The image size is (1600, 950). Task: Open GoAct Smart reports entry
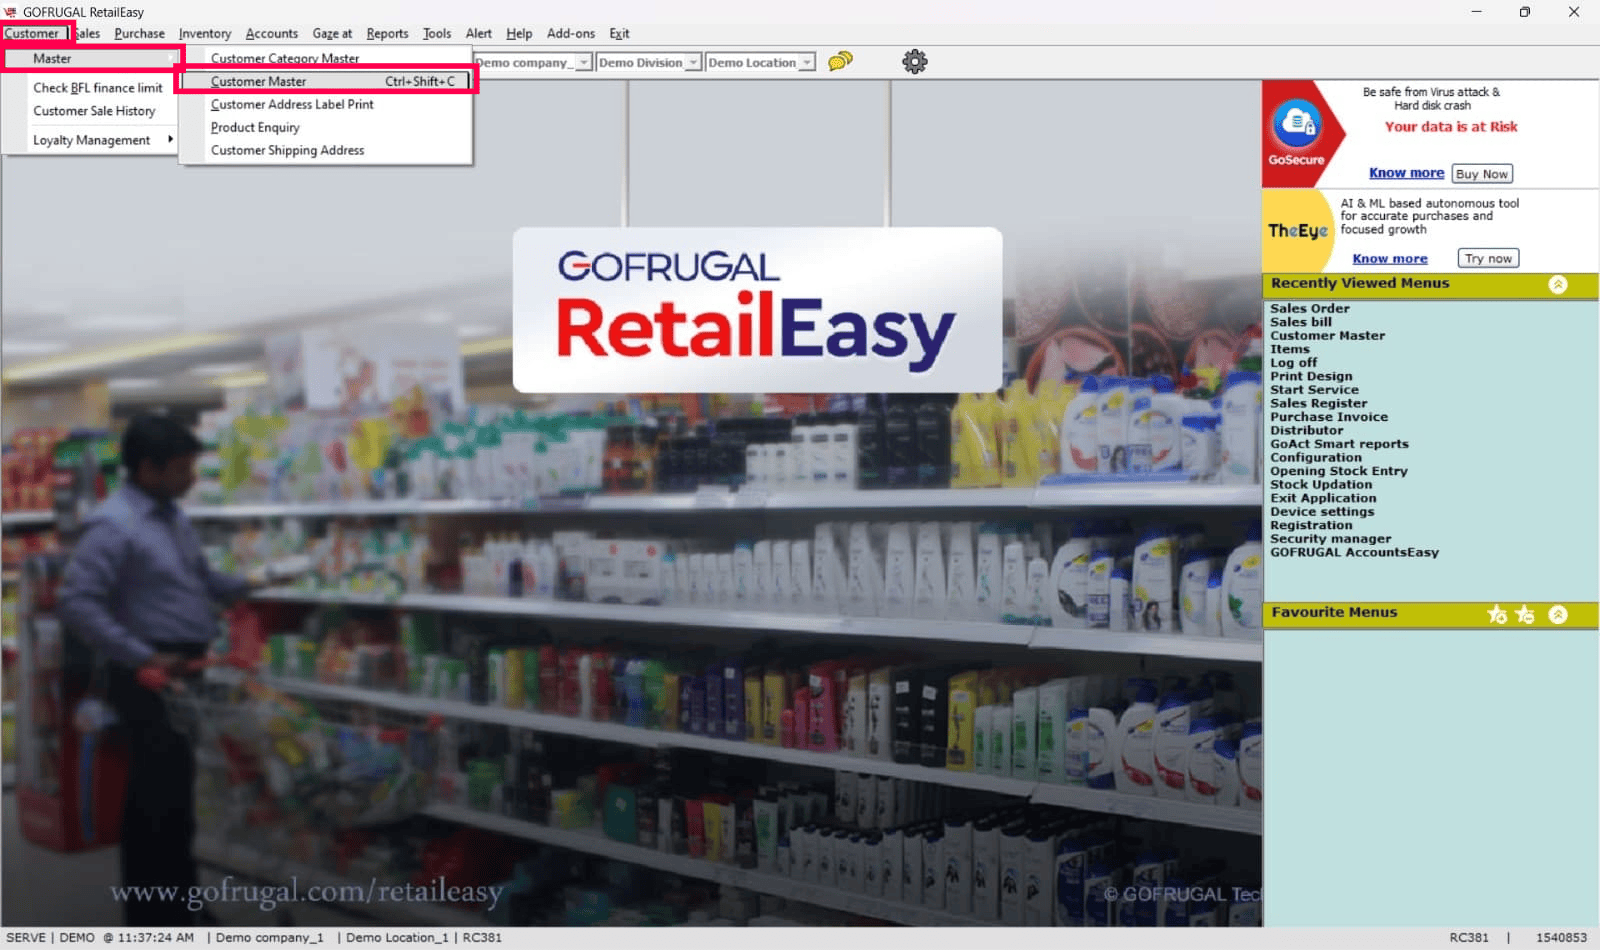[x=1340, y=444]
